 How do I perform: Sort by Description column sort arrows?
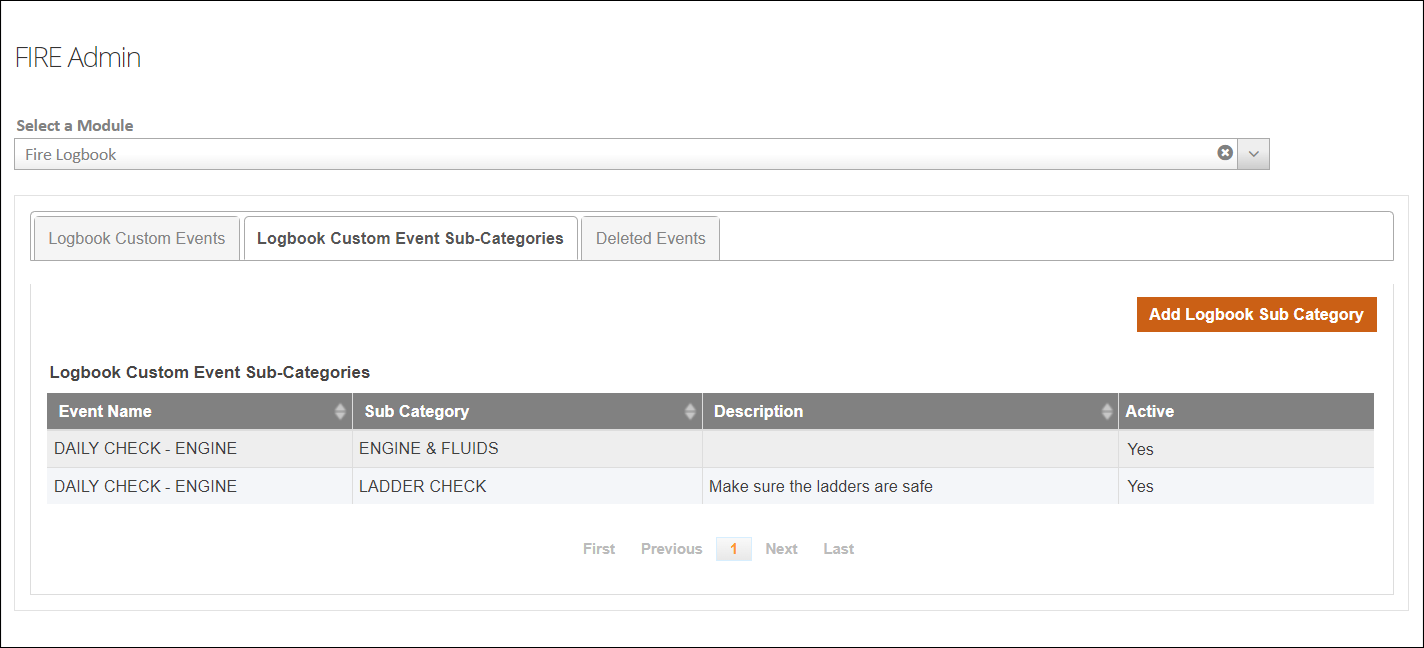click(x=1106, y=412)
